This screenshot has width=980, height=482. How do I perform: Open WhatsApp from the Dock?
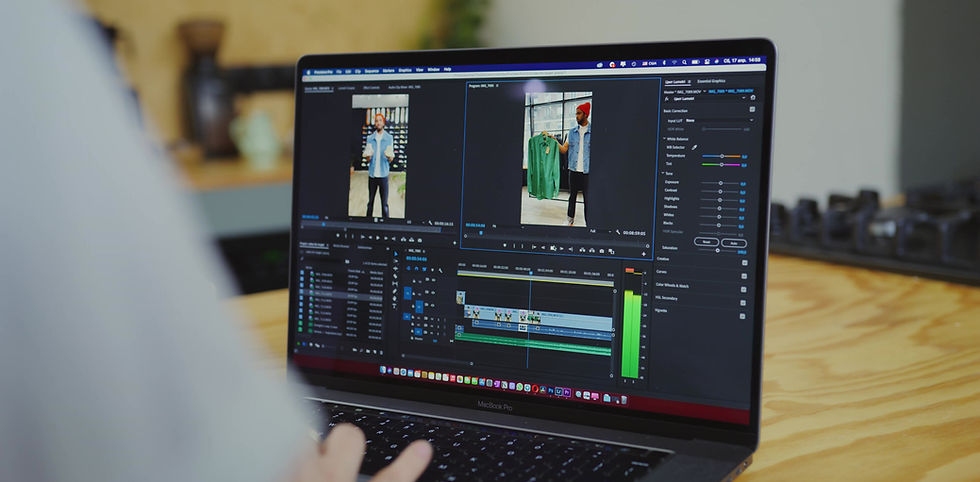pyautogui.click(x=519, y=386)
